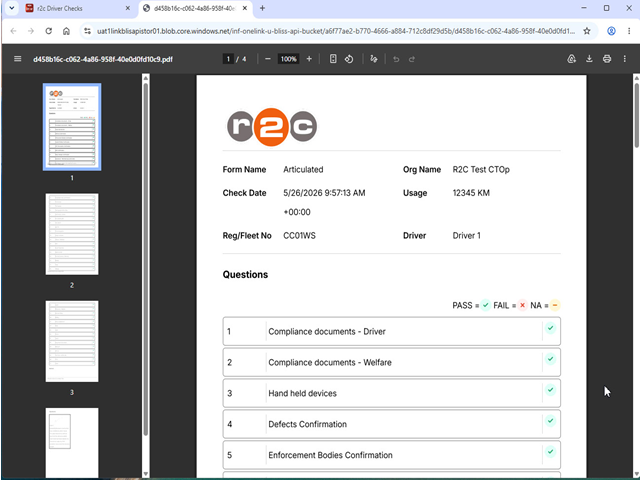Bookmark this page with the star icon

click(x=587, y=31)
